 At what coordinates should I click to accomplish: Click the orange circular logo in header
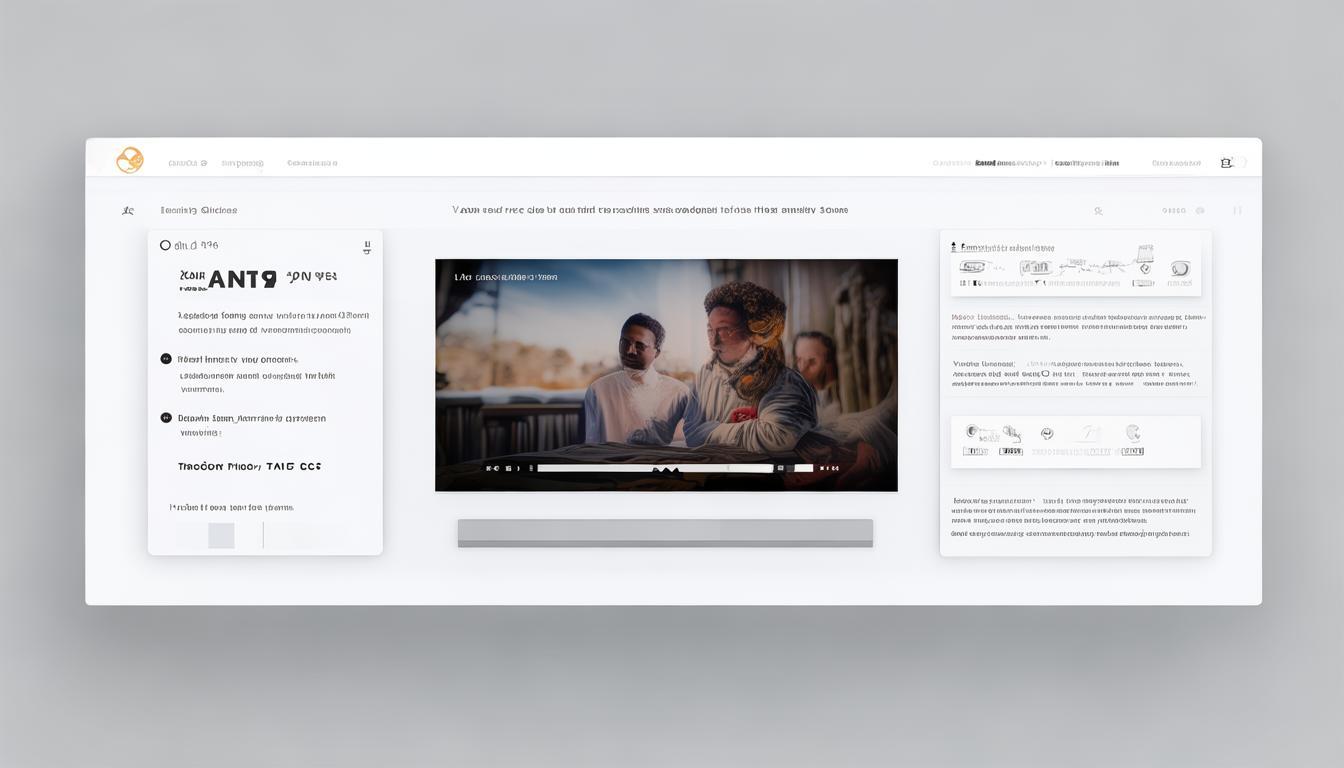[x=130, y=160]
